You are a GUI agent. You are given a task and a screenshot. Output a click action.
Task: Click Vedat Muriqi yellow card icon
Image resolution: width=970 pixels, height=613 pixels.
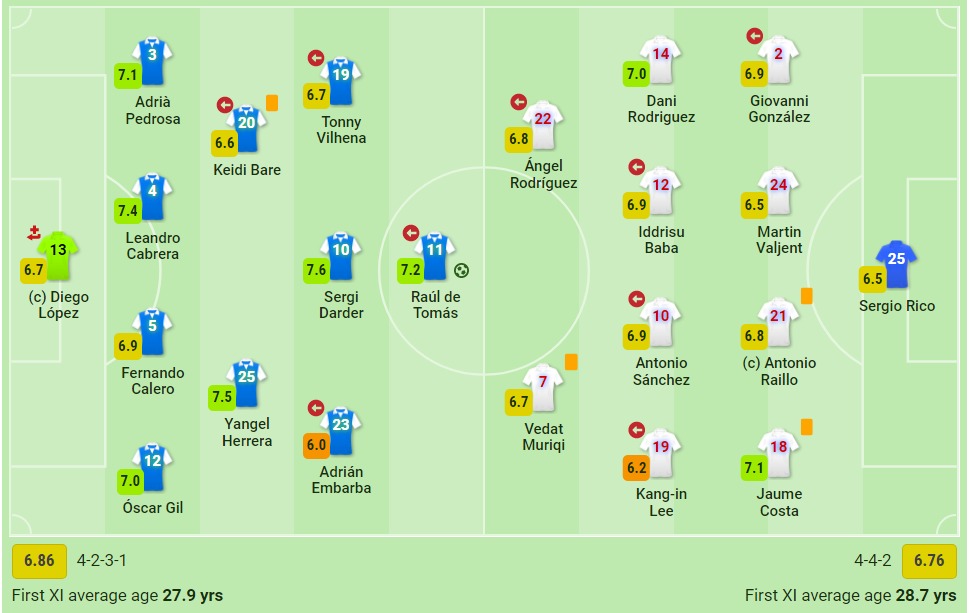click(572, 362)
